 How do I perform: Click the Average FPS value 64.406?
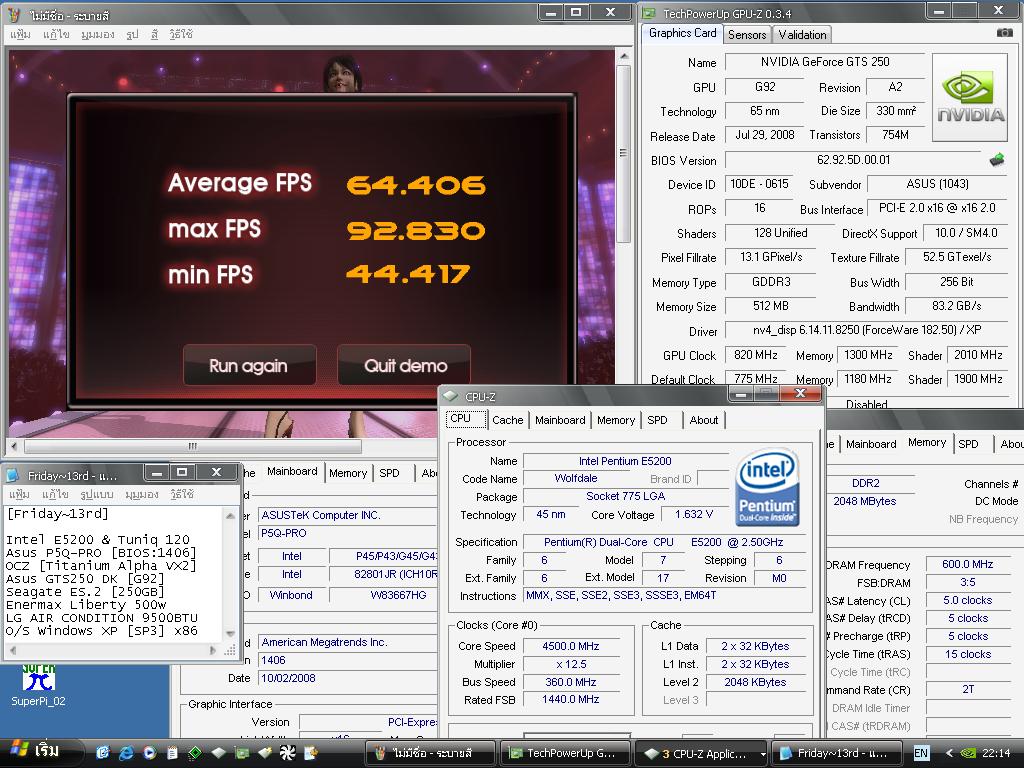[x=416, y=185]
